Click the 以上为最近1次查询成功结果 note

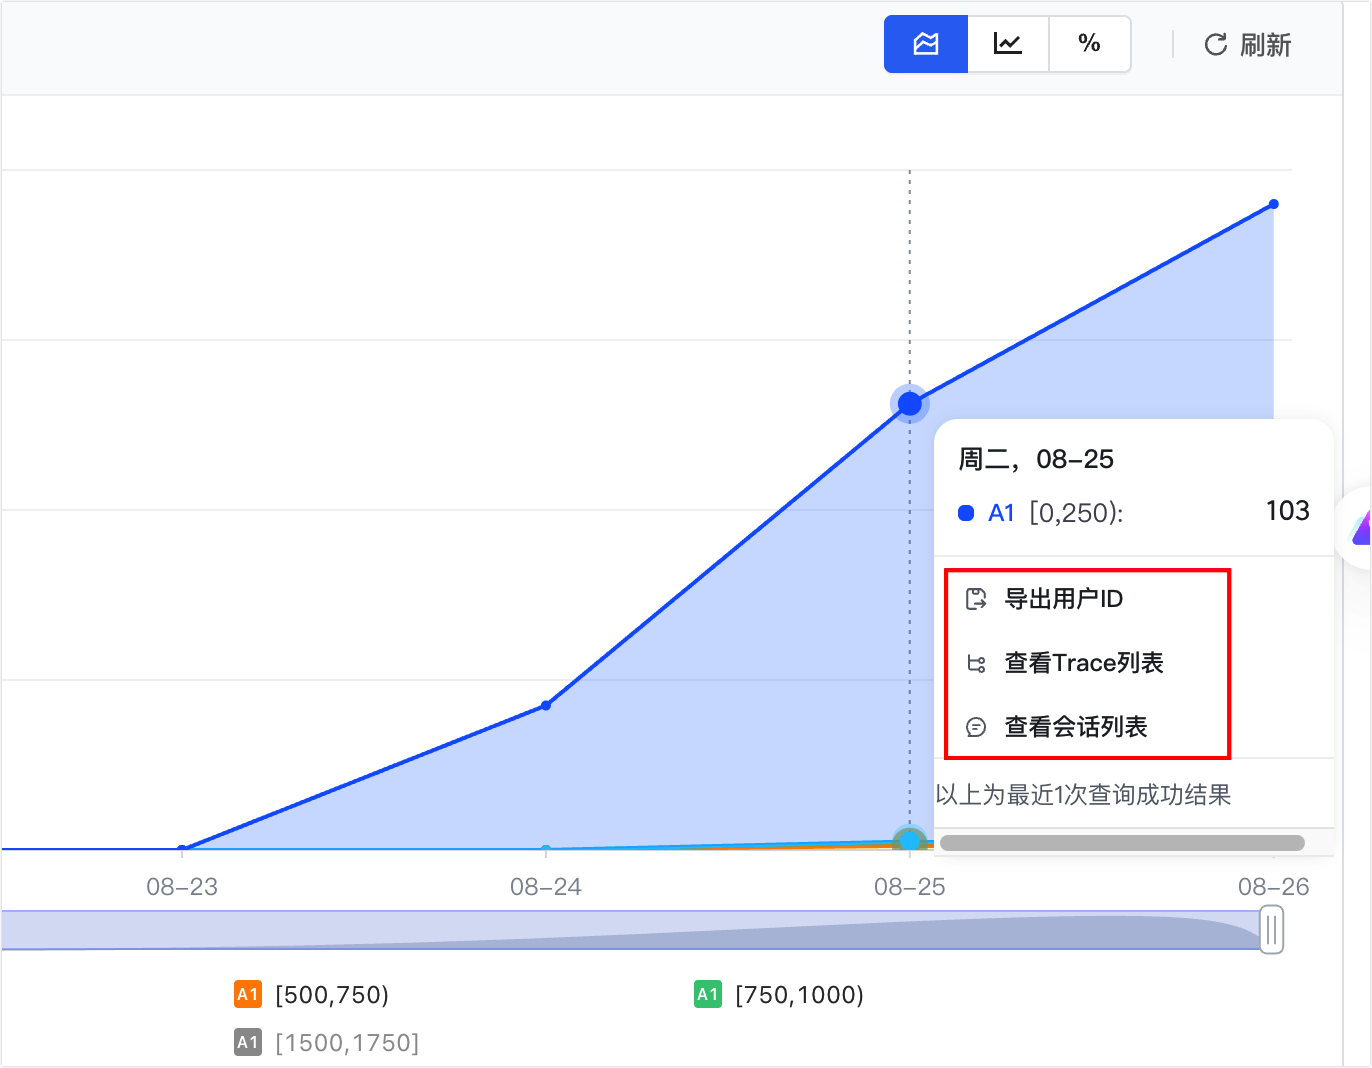(1084, 795)
